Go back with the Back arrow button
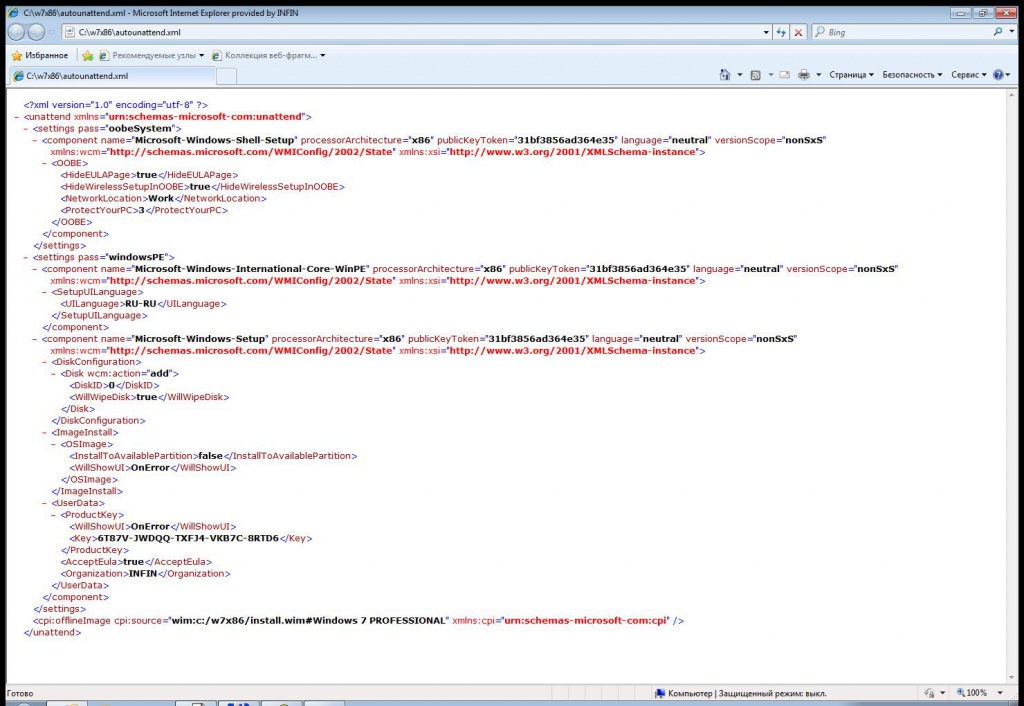The width and height of the screenshot is (1024, 706). 16,32
